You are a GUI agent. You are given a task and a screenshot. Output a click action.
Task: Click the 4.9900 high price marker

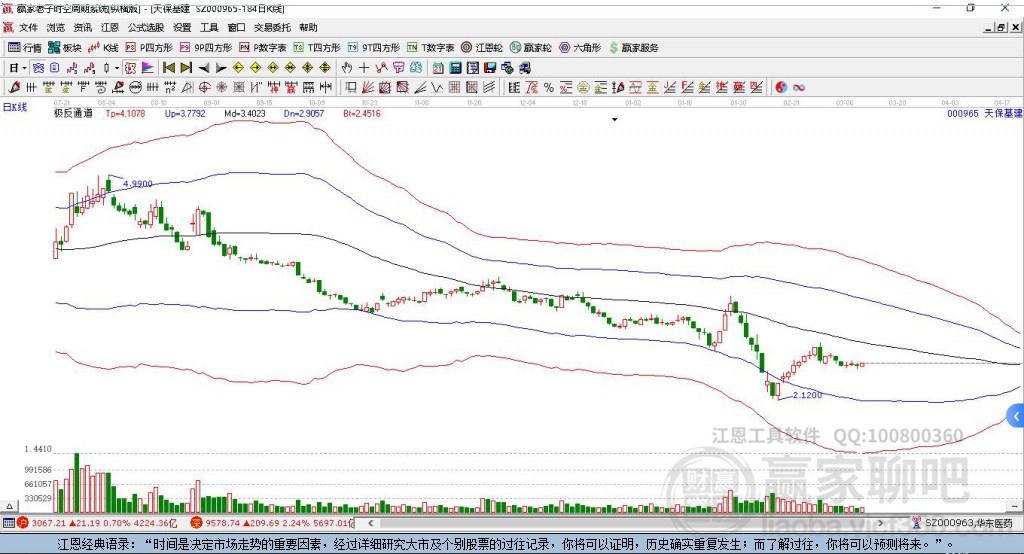click(x=138, y=184)
